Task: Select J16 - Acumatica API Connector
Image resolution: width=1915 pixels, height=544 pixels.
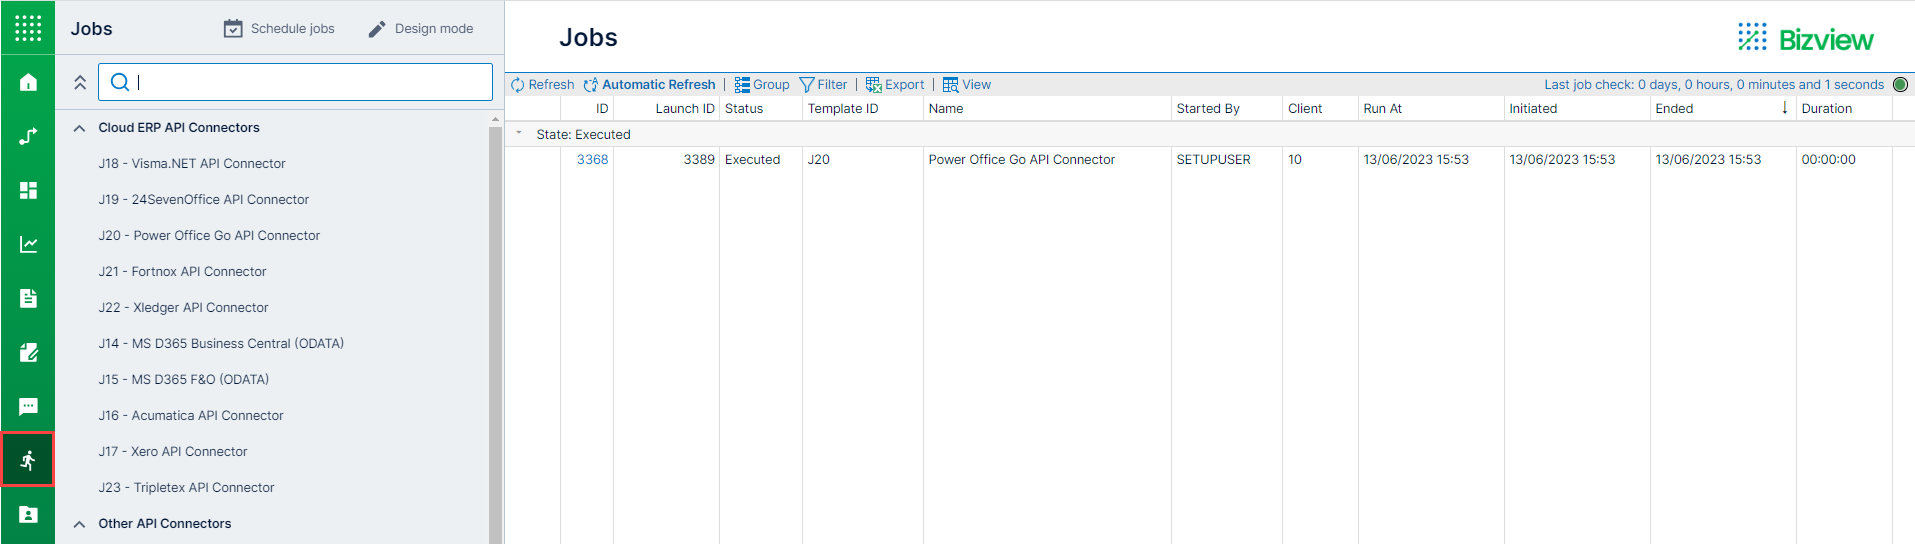Action: pos(191,415)
